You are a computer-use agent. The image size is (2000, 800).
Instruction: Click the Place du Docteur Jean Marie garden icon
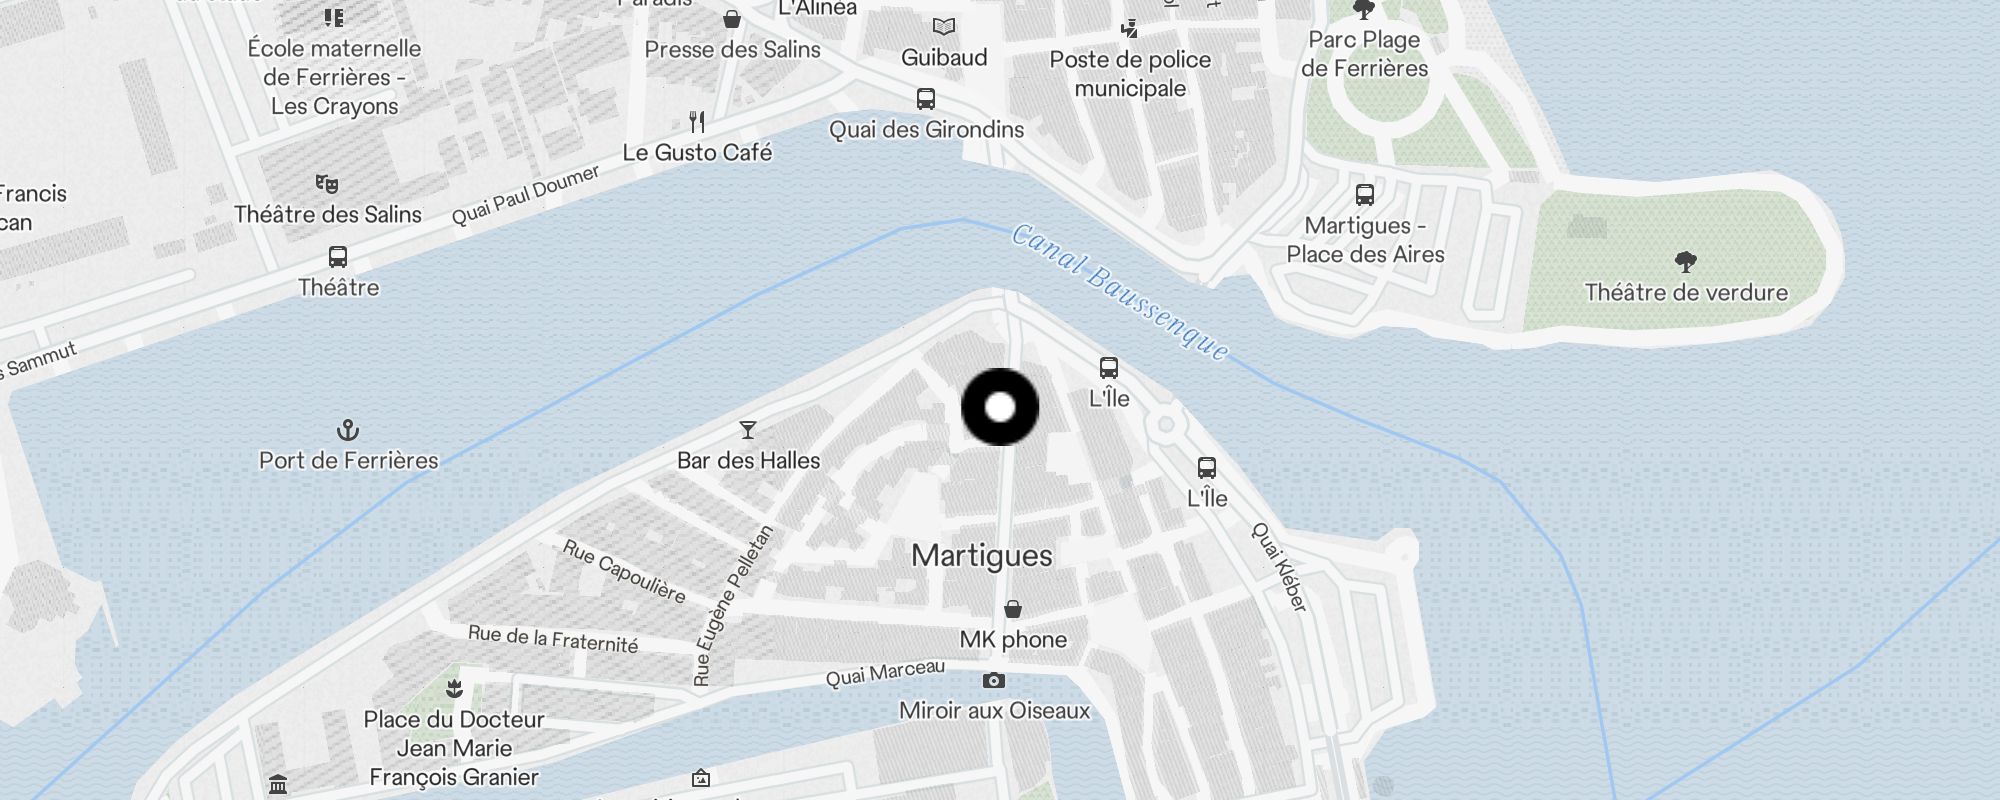455,688
